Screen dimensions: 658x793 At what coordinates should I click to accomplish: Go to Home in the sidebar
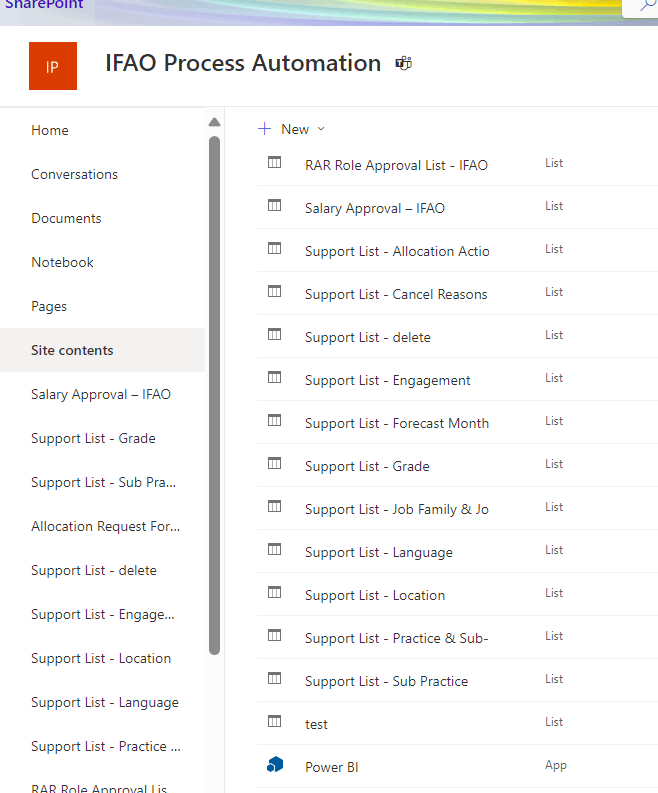[50, 130]
